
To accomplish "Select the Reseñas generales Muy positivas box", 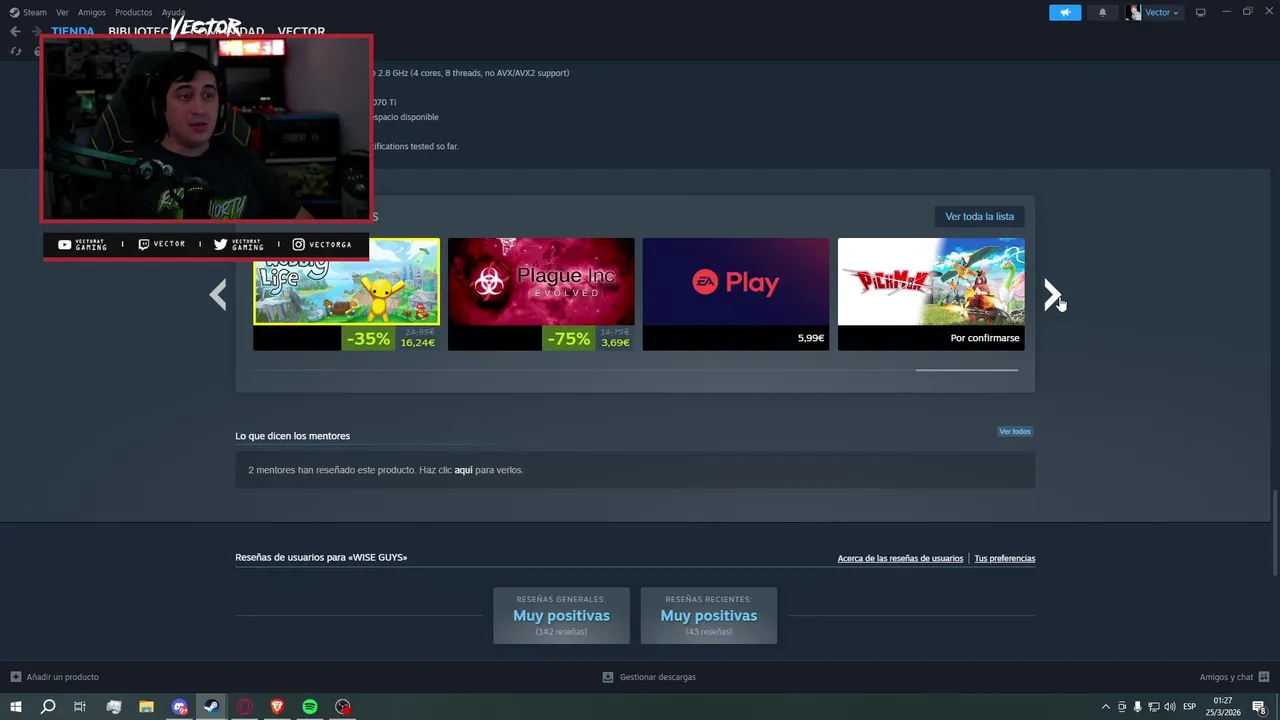I will coord(561,615).
